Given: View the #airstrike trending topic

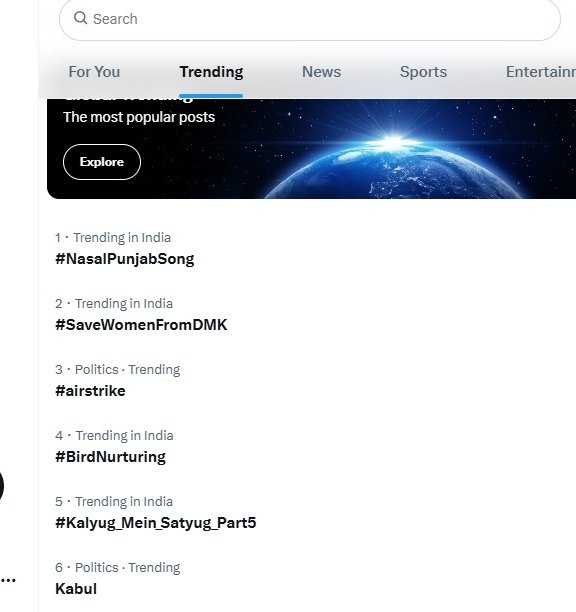Looking at the screenshot, I should tap(90, 391).
